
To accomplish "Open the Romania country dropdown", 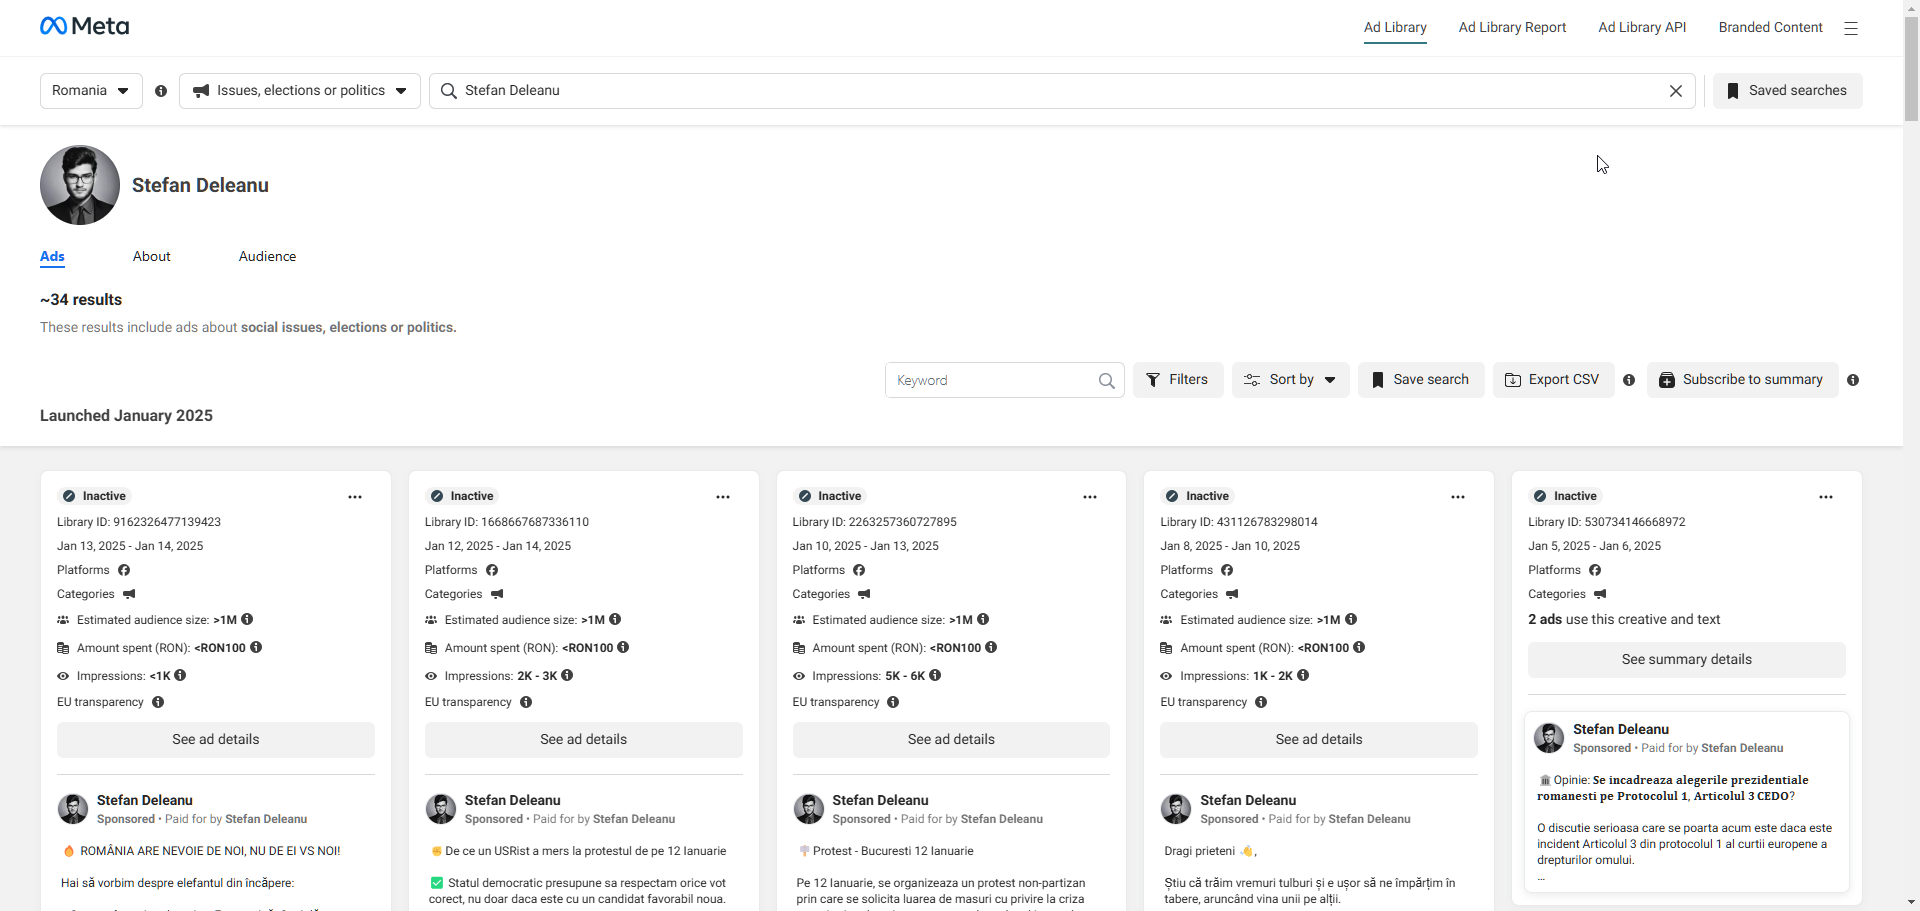I will click(x=91, y=91).
